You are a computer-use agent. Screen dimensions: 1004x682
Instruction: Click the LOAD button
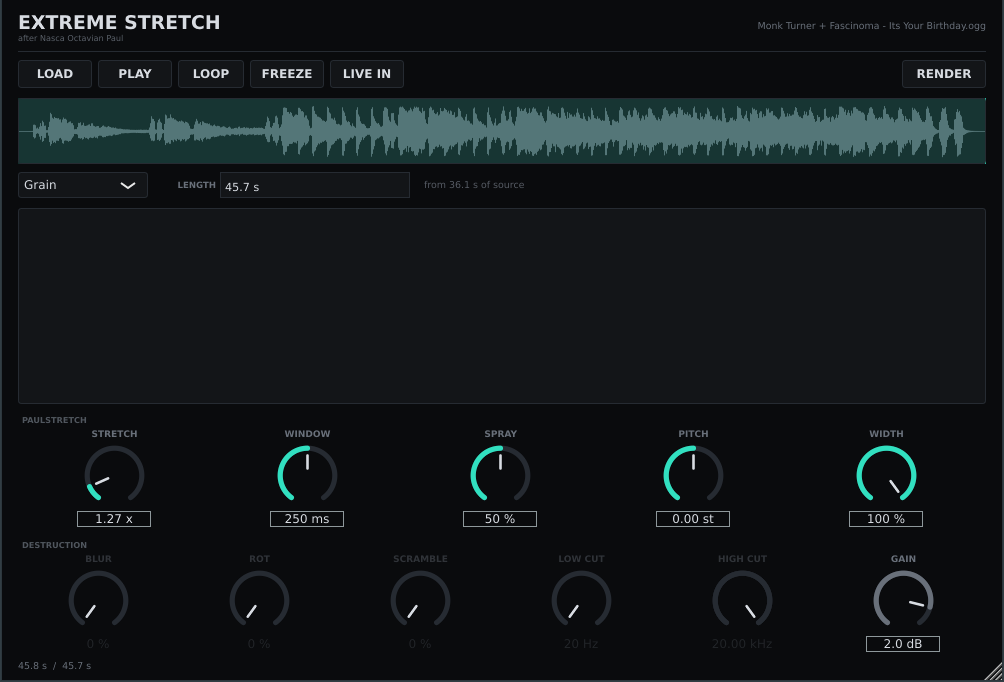[55, 74]
